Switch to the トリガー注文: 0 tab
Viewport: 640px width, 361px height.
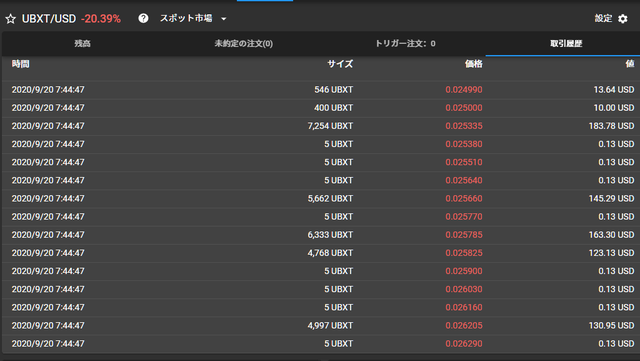405,43
